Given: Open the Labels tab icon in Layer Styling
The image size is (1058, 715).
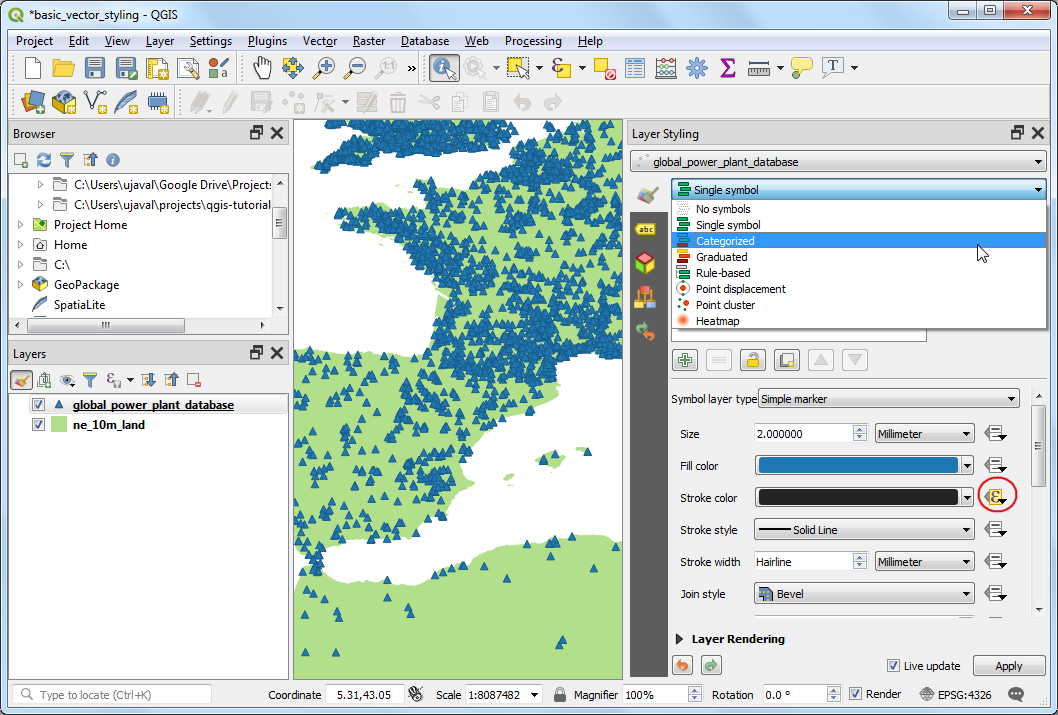Looking at the screenshot, I should coord(646,229).
